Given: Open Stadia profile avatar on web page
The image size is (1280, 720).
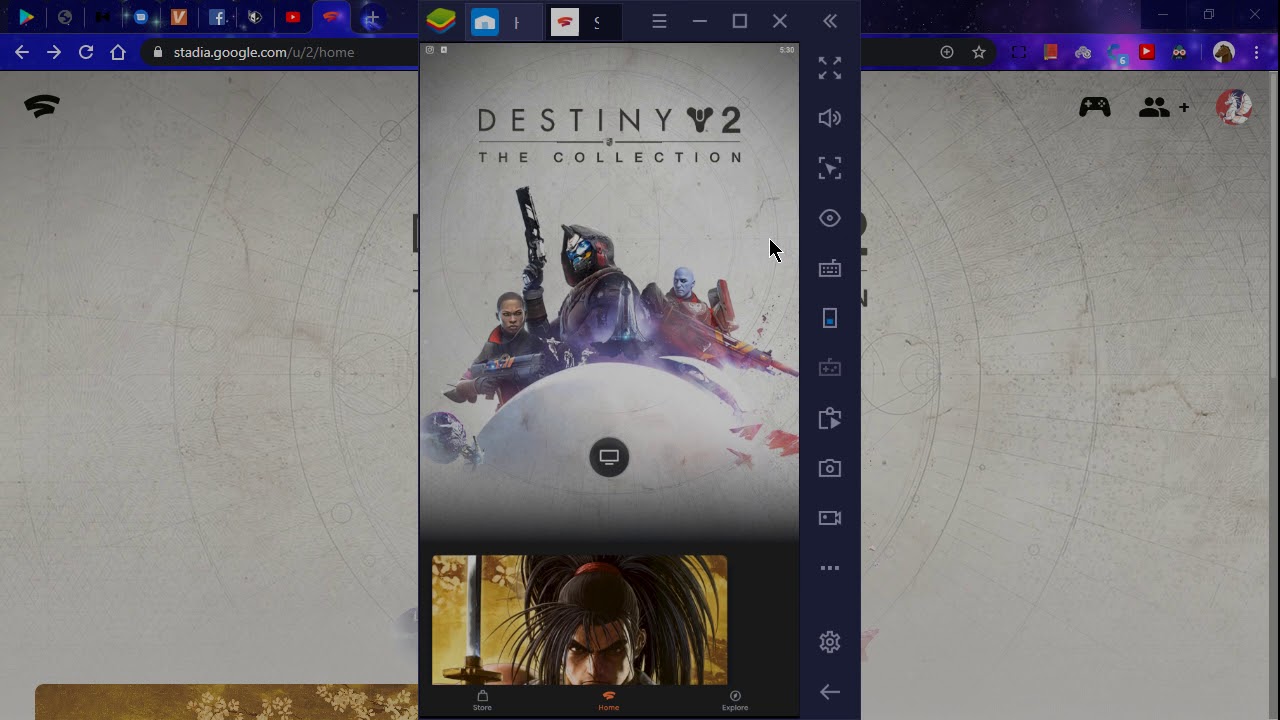Looking at the screenshot, I should (1234, 106).
